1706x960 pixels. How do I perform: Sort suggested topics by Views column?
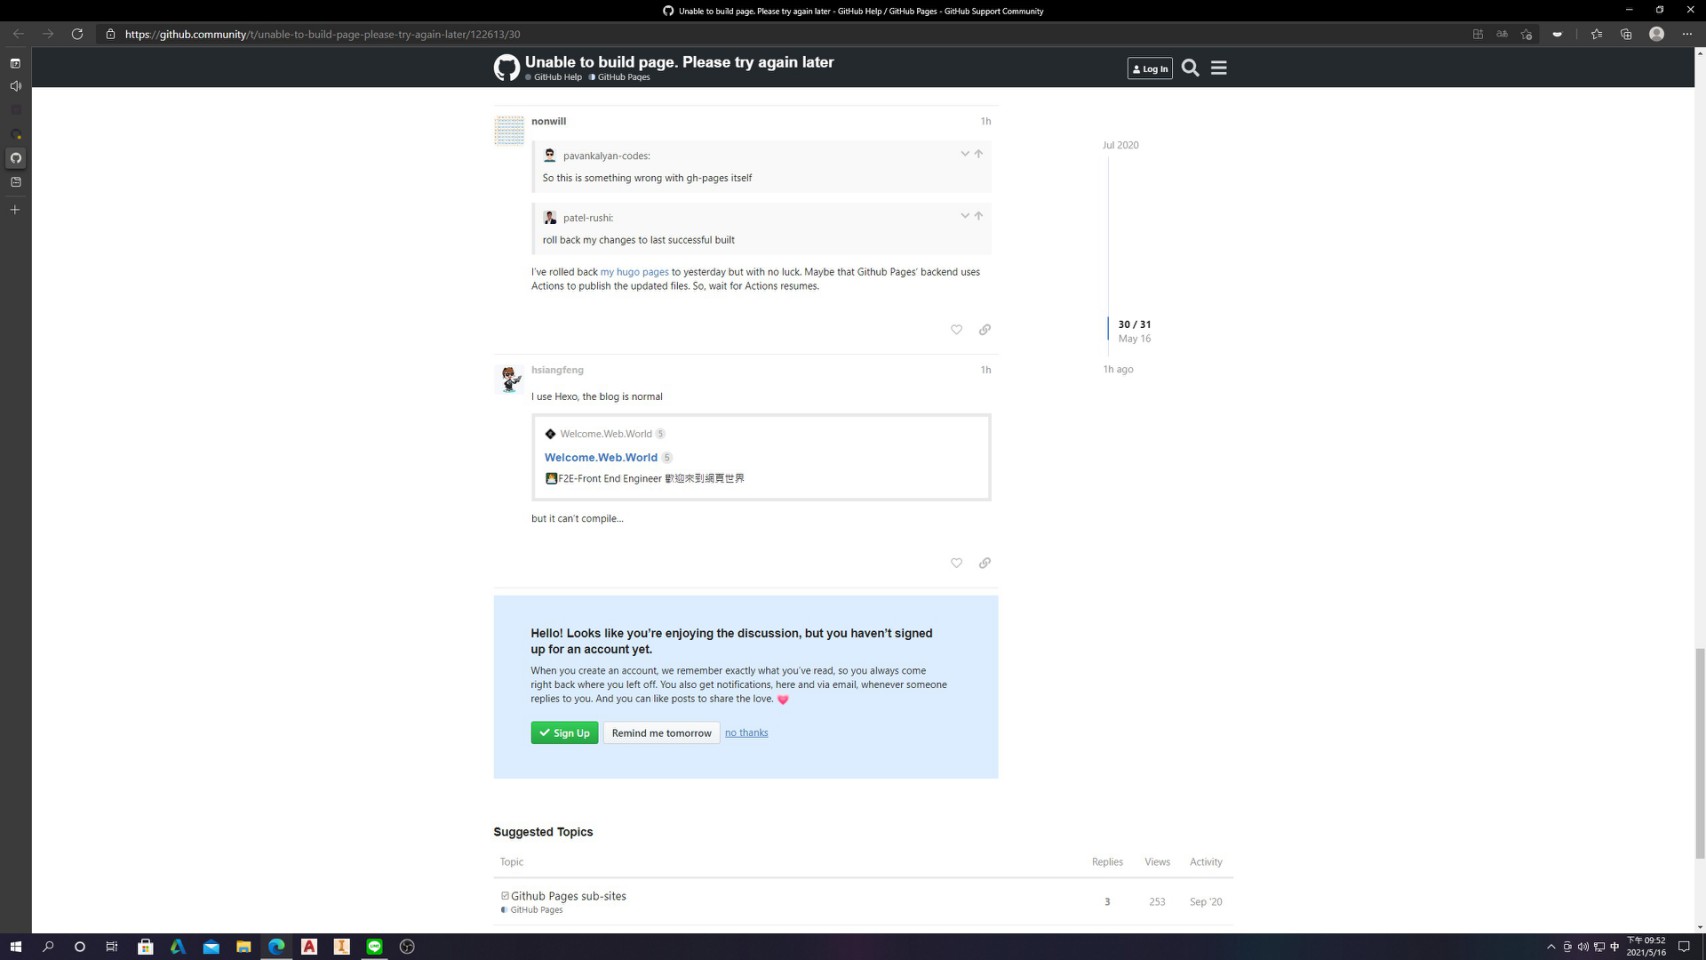tap(1157, 862)
